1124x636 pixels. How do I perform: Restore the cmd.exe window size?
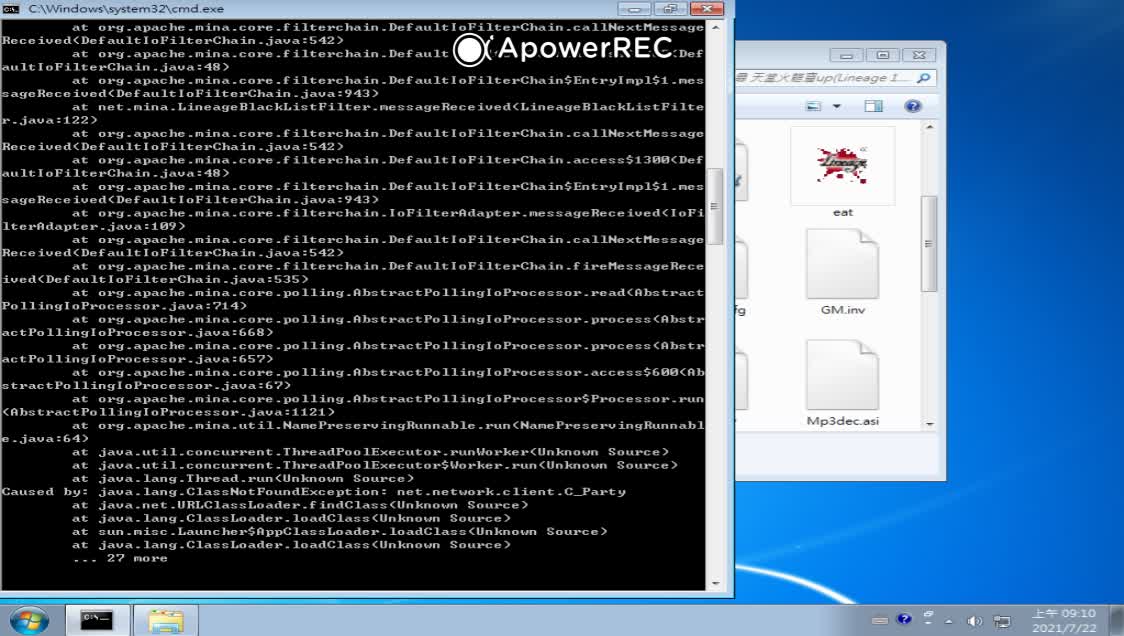(670, 9)
